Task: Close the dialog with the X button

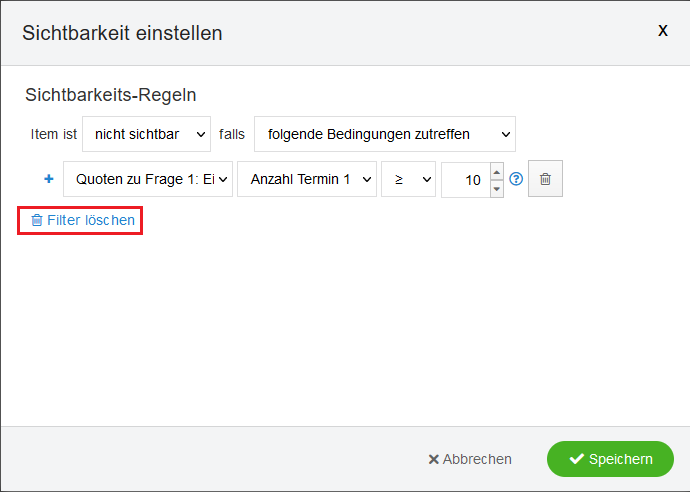Action: 662,31
